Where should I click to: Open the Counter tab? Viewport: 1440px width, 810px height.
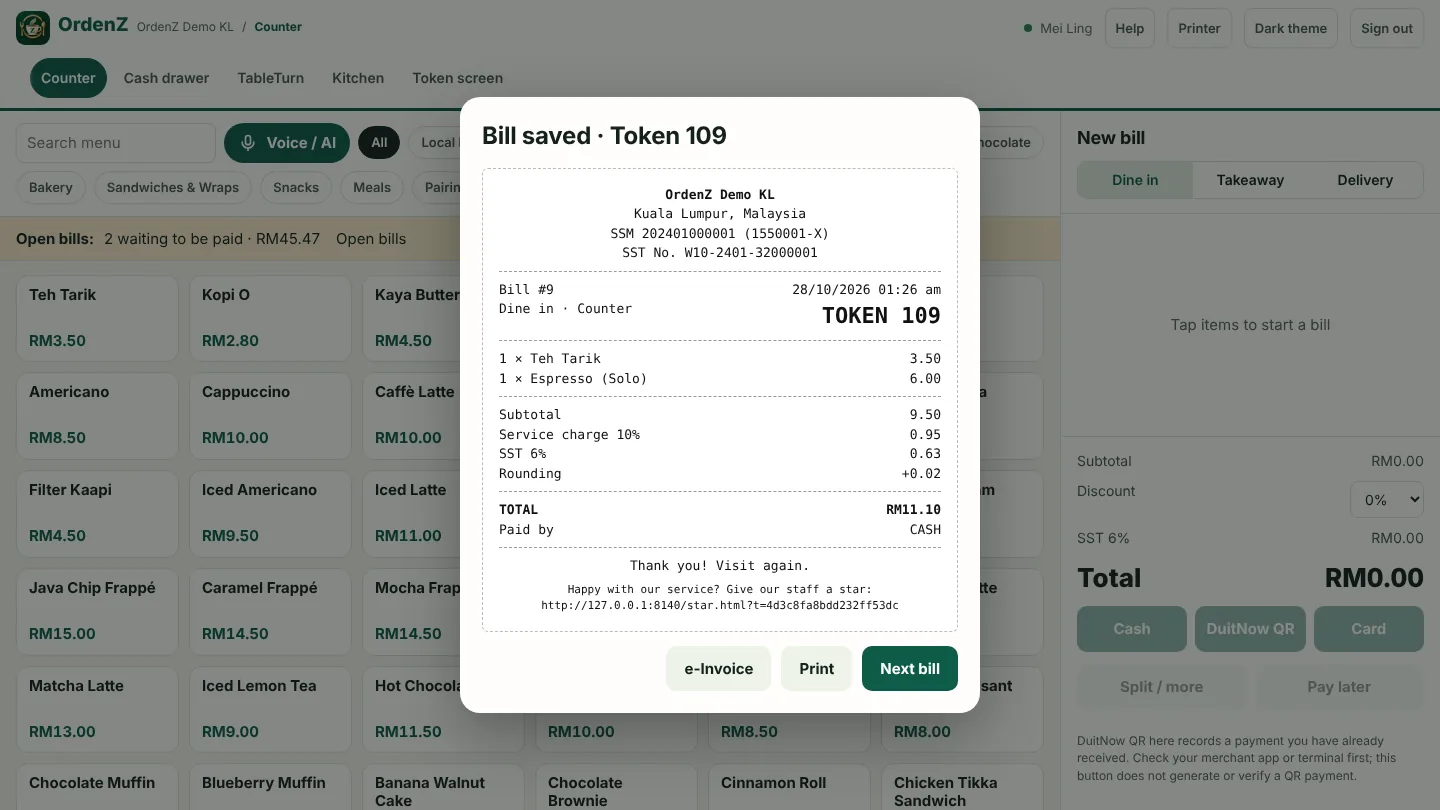tap(68, 78)
